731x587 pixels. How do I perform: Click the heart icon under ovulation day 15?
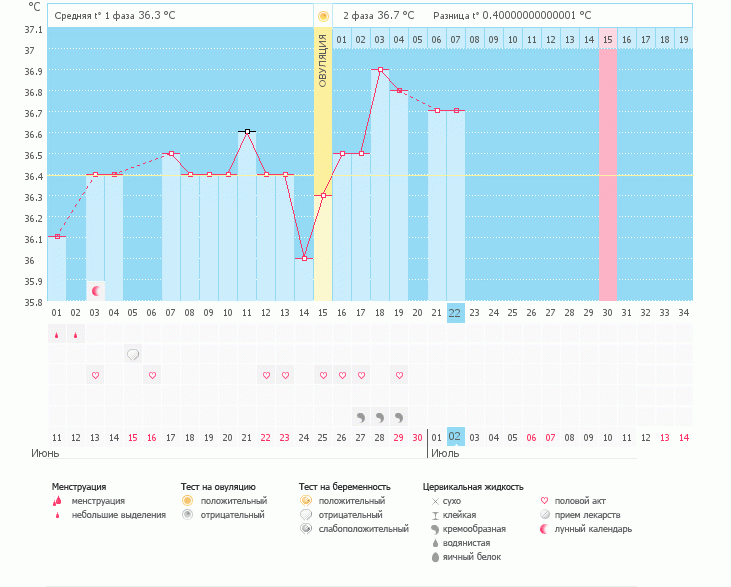pos(323,375)
